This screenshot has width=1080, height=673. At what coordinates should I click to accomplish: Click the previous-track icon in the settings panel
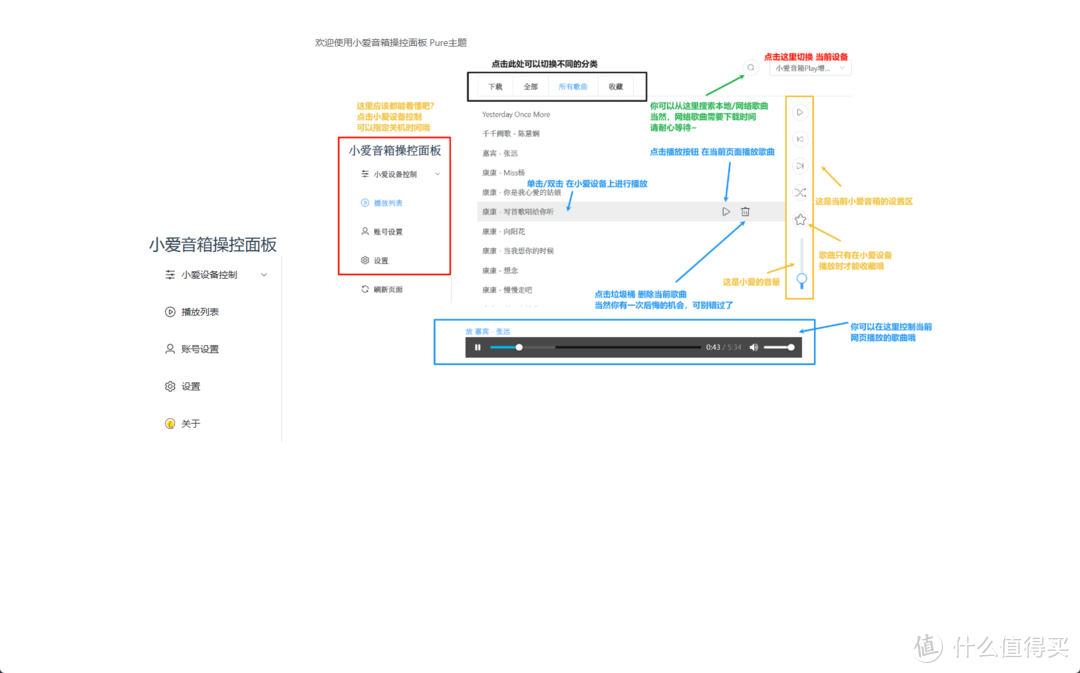point(801,139)
